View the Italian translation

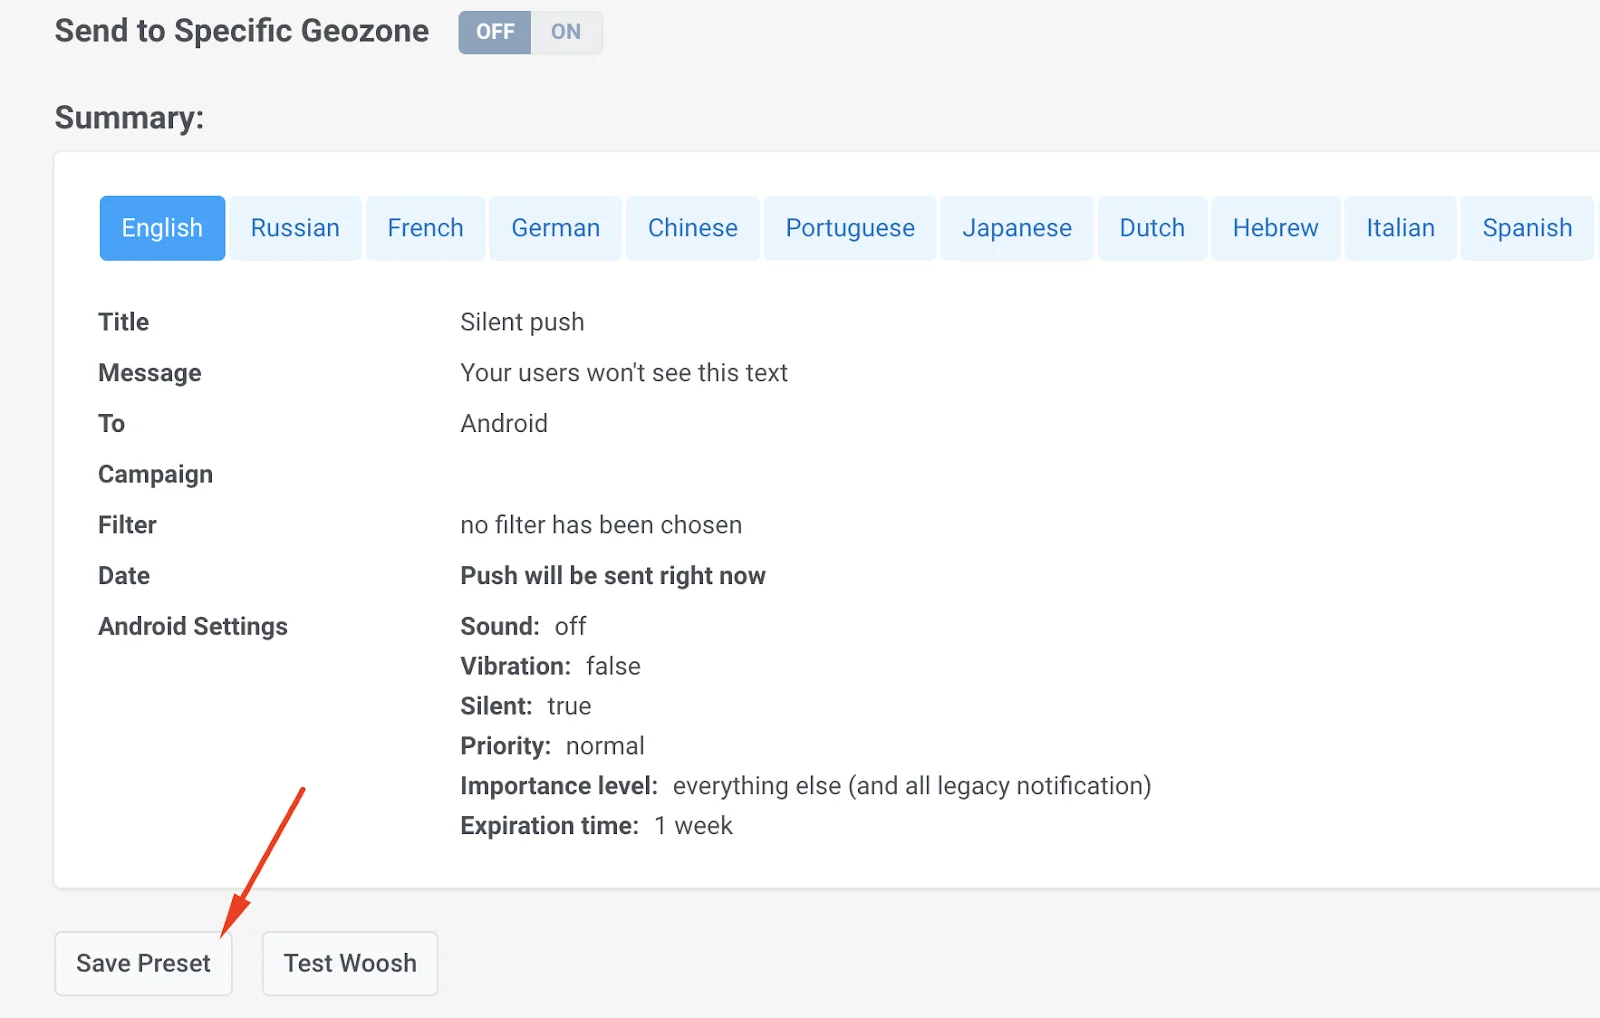coord(1400,228)
